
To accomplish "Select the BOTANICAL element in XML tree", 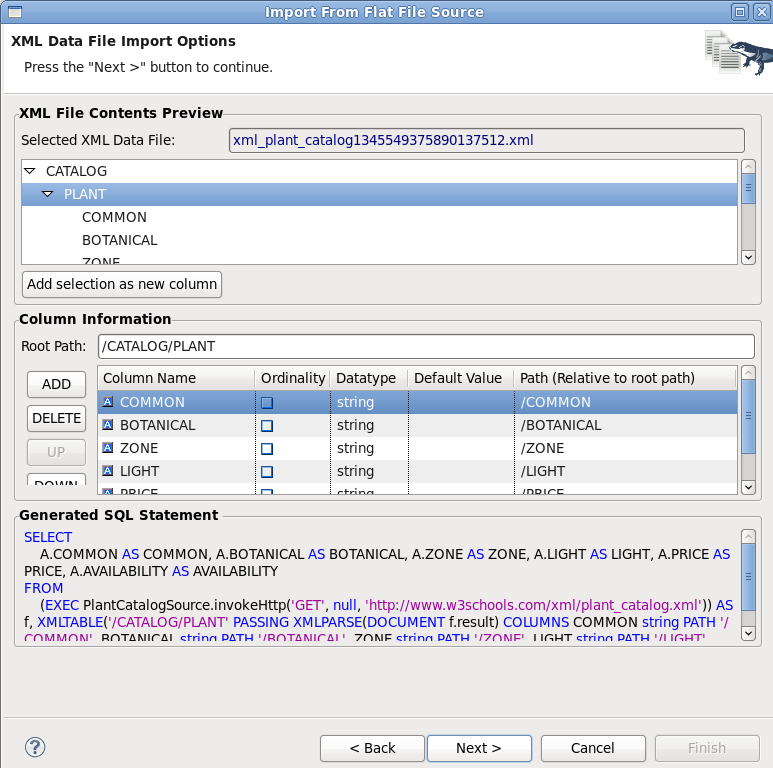I will [x=120, y=240].
